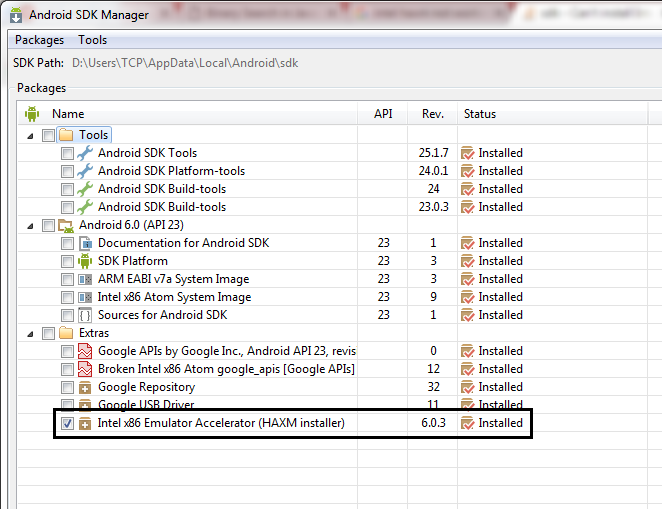Click the Intel x86 Atom System Image icon
The image size is (662, 509).
(x=85, y=298)
